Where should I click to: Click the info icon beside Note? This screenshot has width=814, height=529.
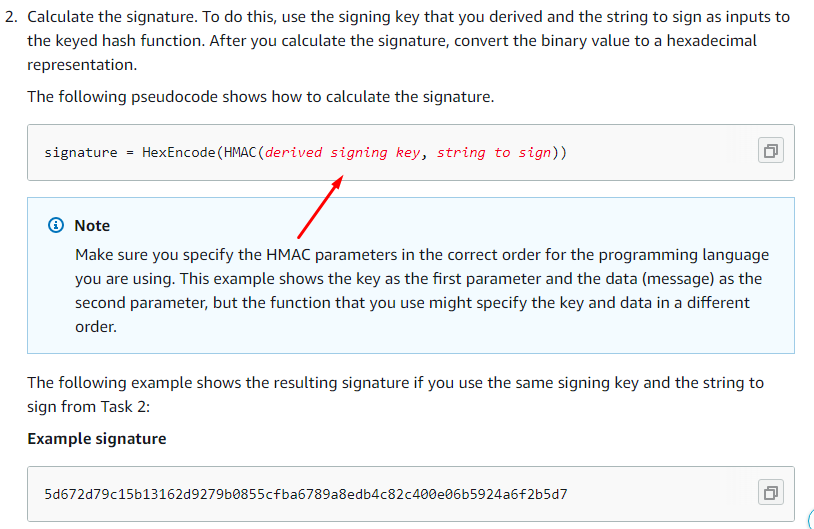[56, 225]
